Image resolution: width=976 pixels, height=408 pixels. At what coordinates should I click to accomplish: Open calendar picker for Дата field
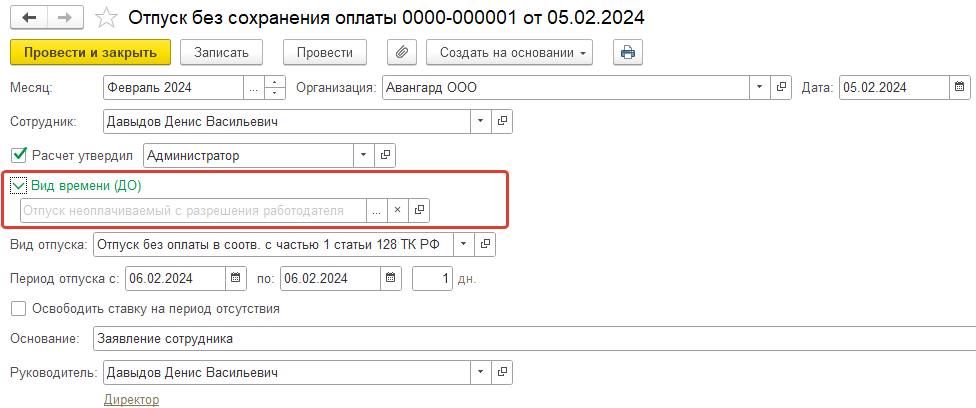pyautogui.click(x=959, y=87)
